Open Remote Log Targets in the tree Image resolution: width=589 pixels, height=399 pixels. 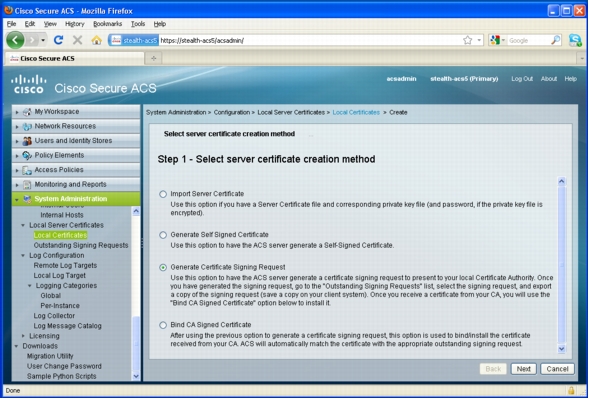[65, 265]
